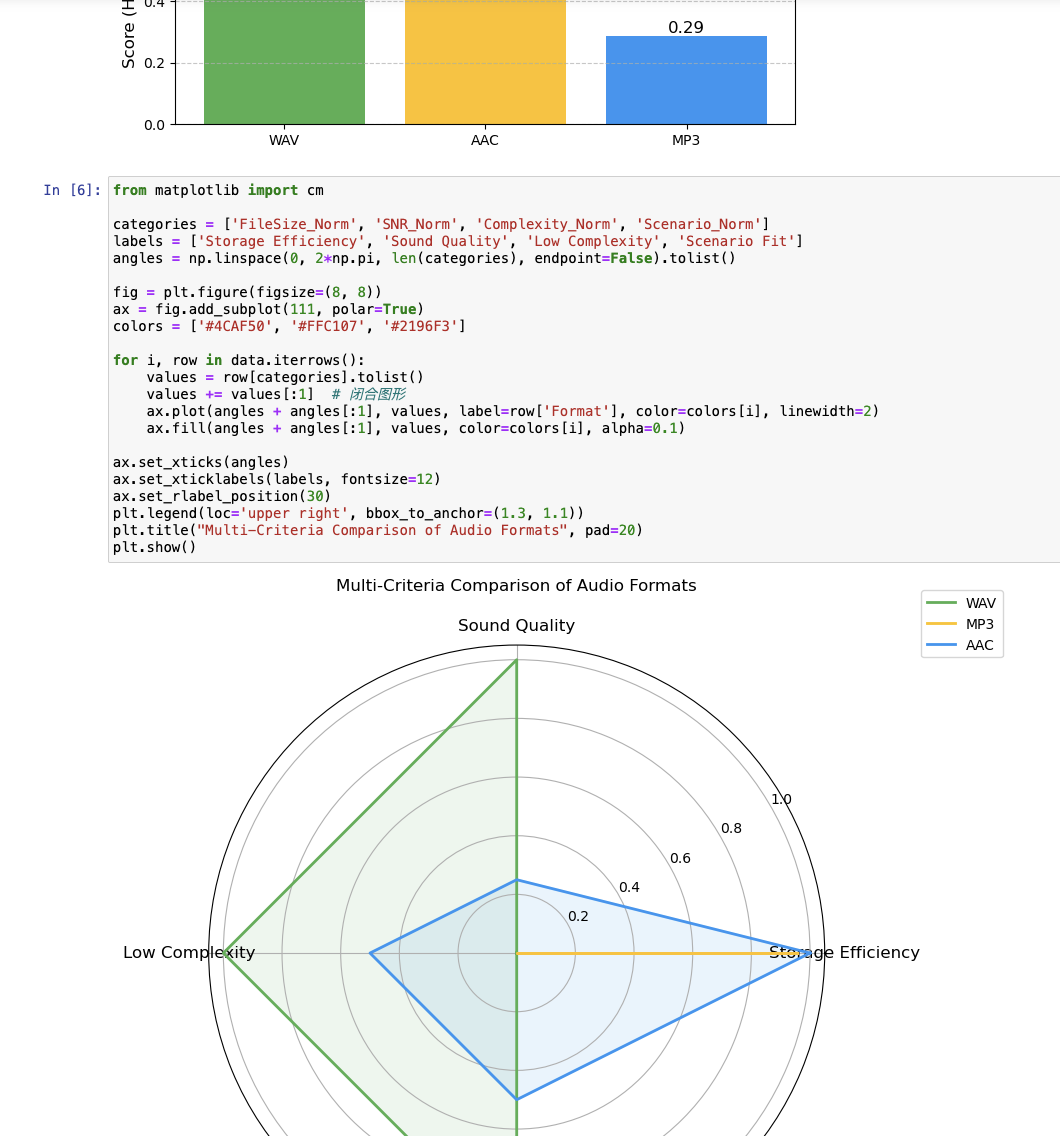Viewport: 1060px width, 1136px height.
Task: Place cursor on 'from matplotlib import cm' line
Action: pyautogui.click(x=218, y=190)
